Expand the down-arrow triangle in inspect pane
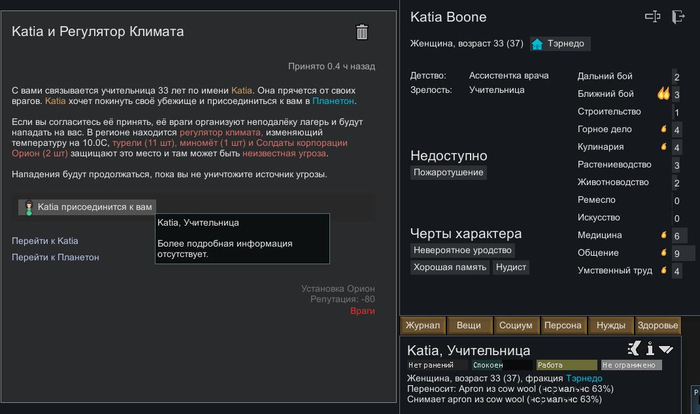The width and height of the screenshot is (700, 414). pos(666,348)
